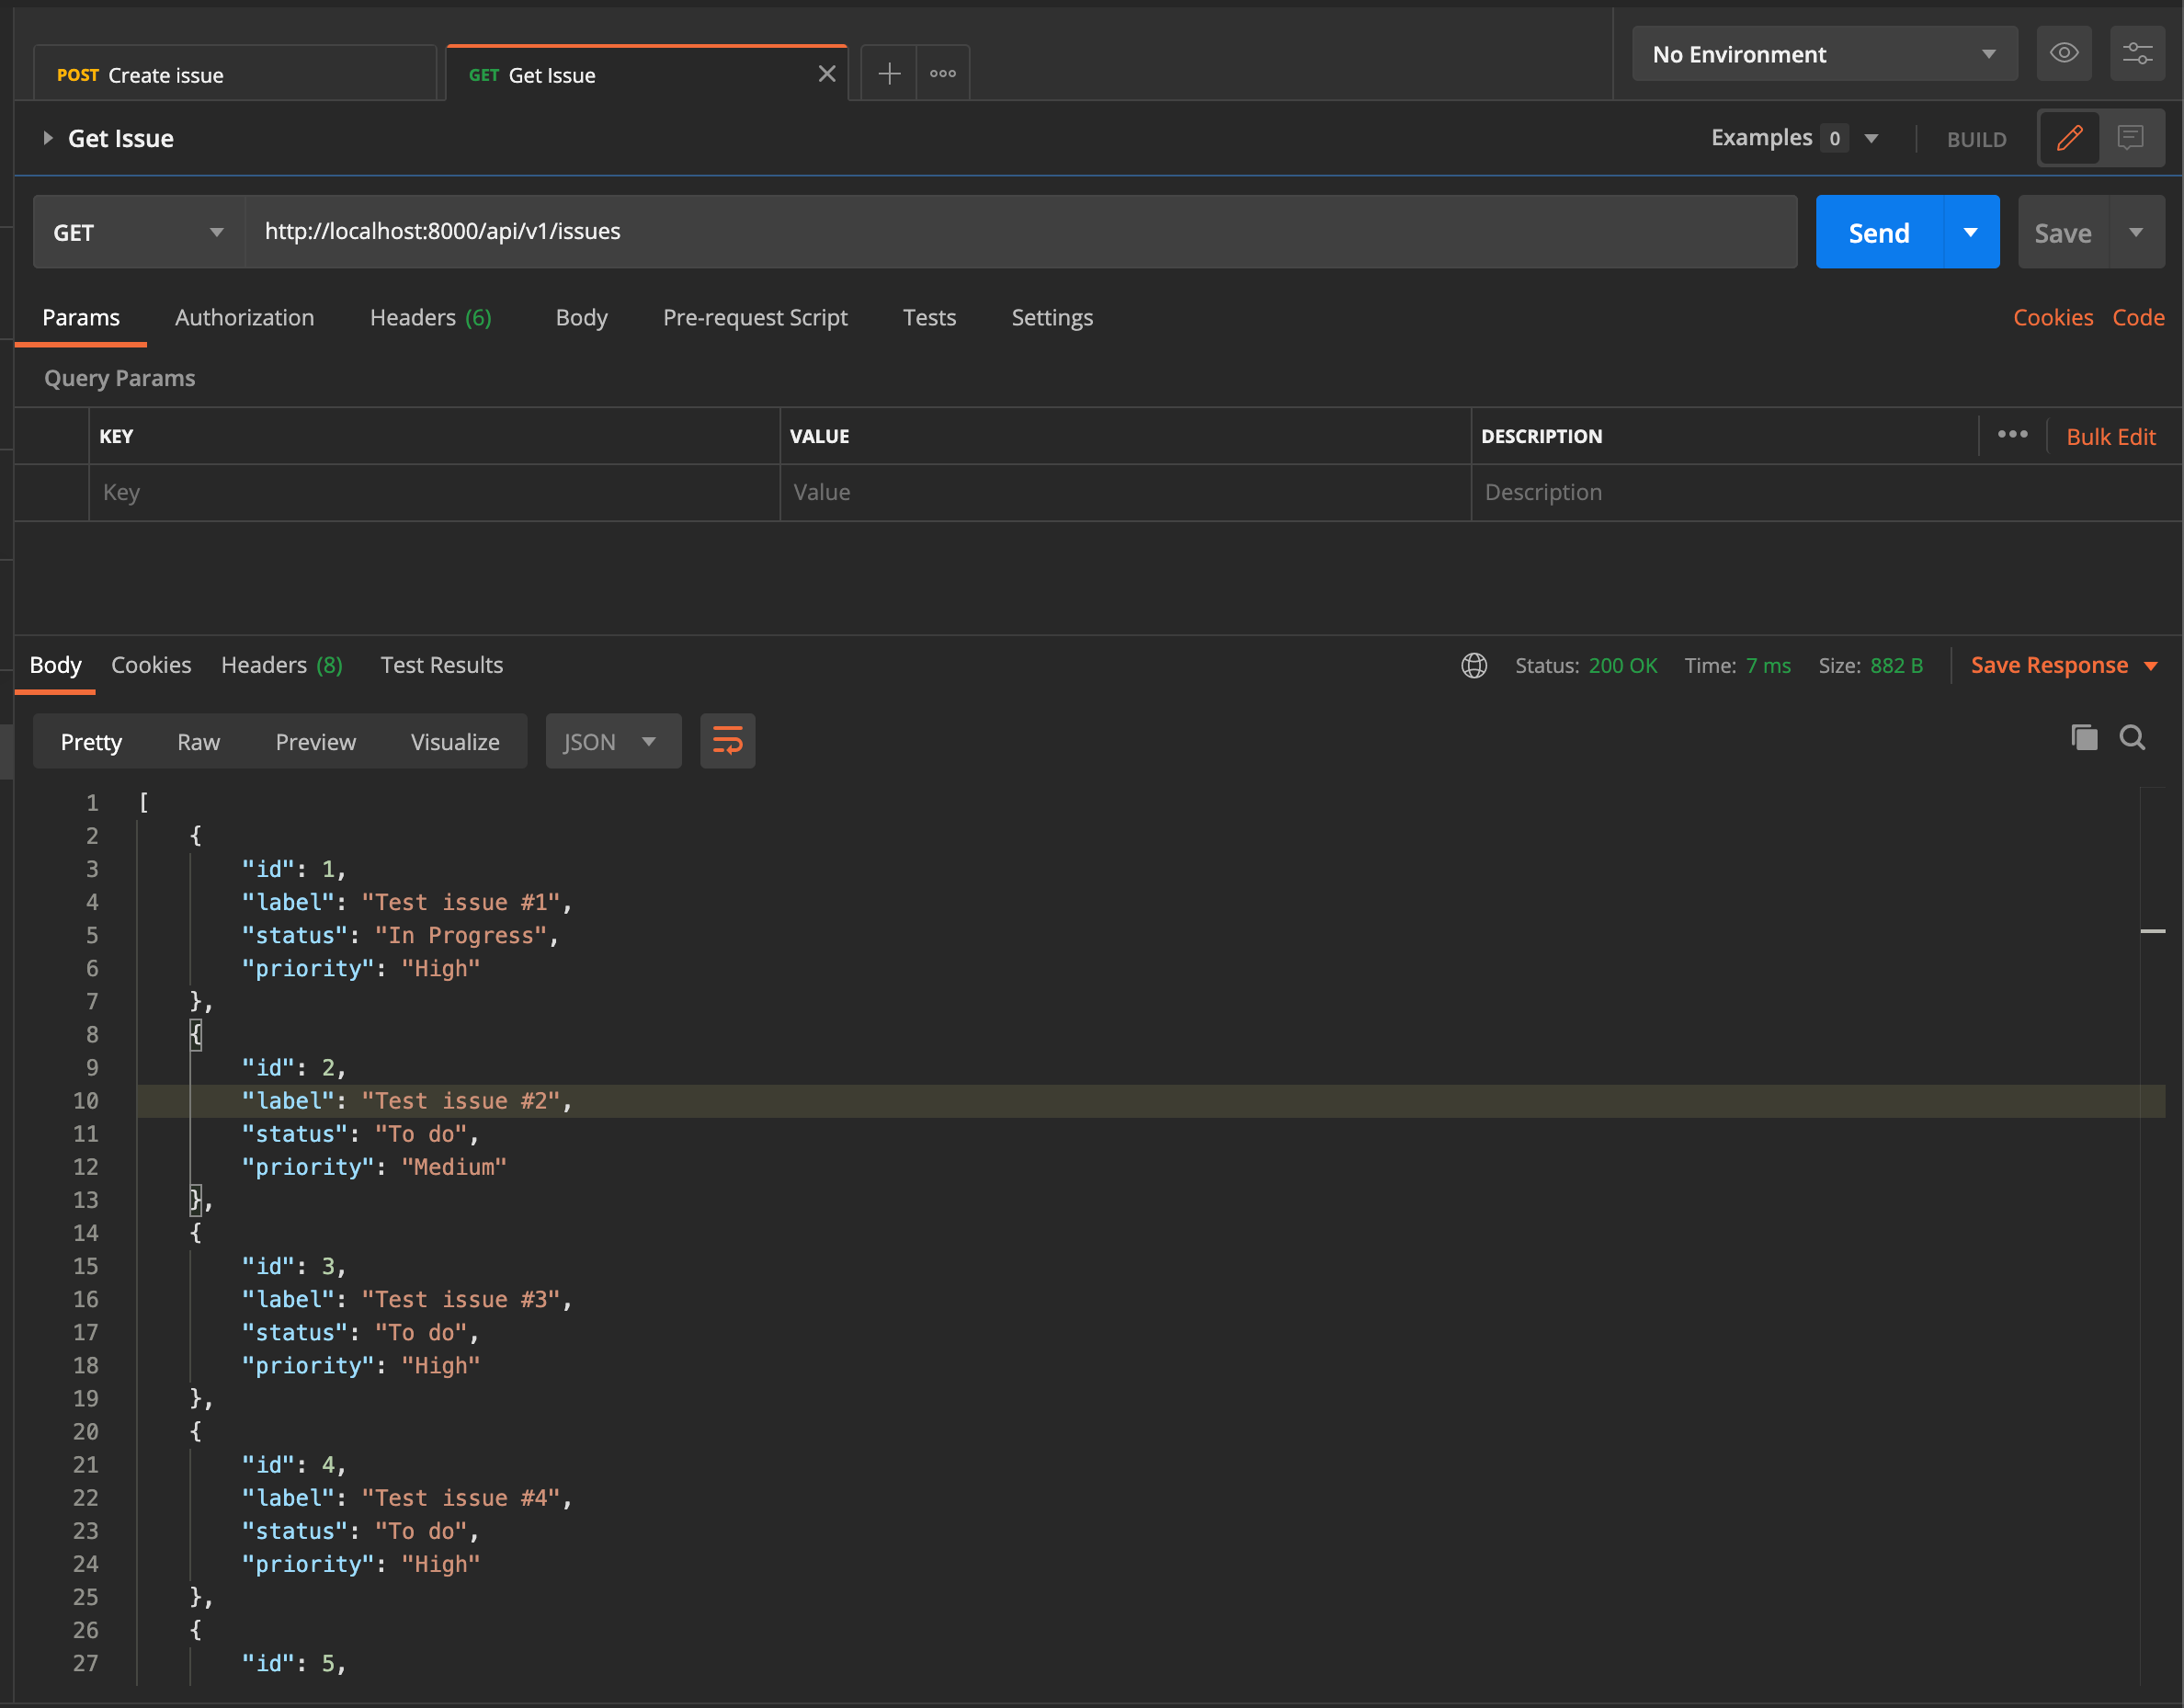Open the manage environments settings icon
This screenshot has width=2184, height=1708.
point(2137,54)
